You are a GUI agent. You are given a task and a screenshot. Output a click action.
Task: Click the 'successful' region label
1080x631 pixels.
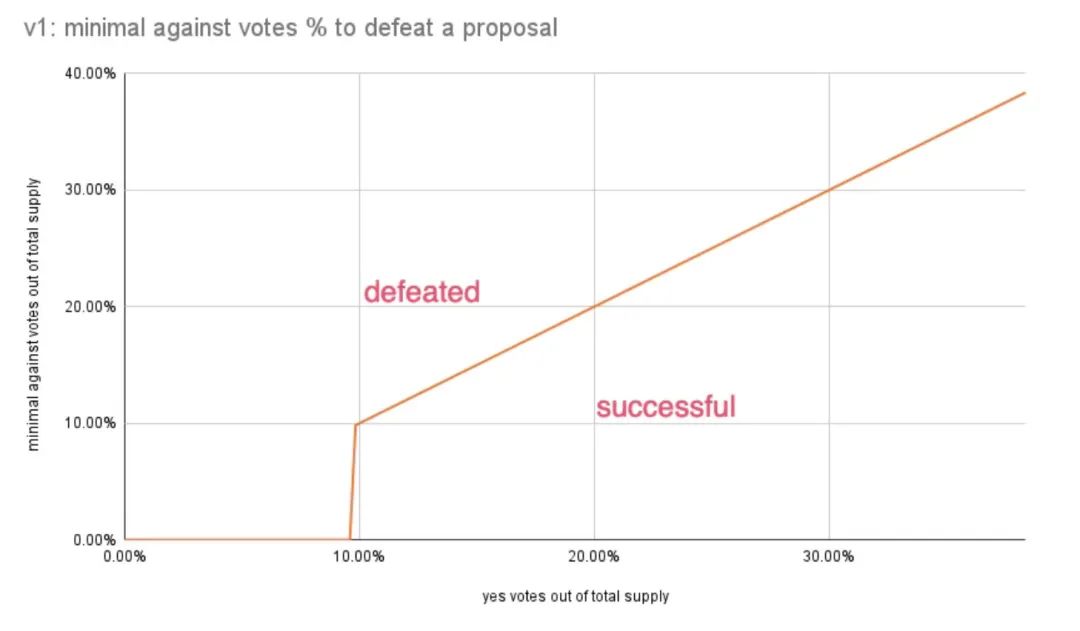[666, 406]
